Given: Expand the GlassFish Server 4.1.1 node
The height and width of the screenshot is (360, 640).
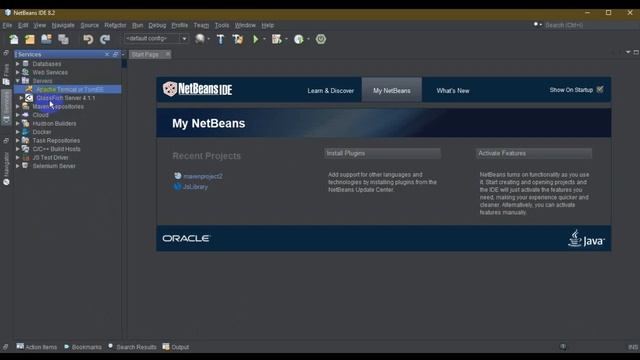Looking at the screenshot, I should point(21,98).
